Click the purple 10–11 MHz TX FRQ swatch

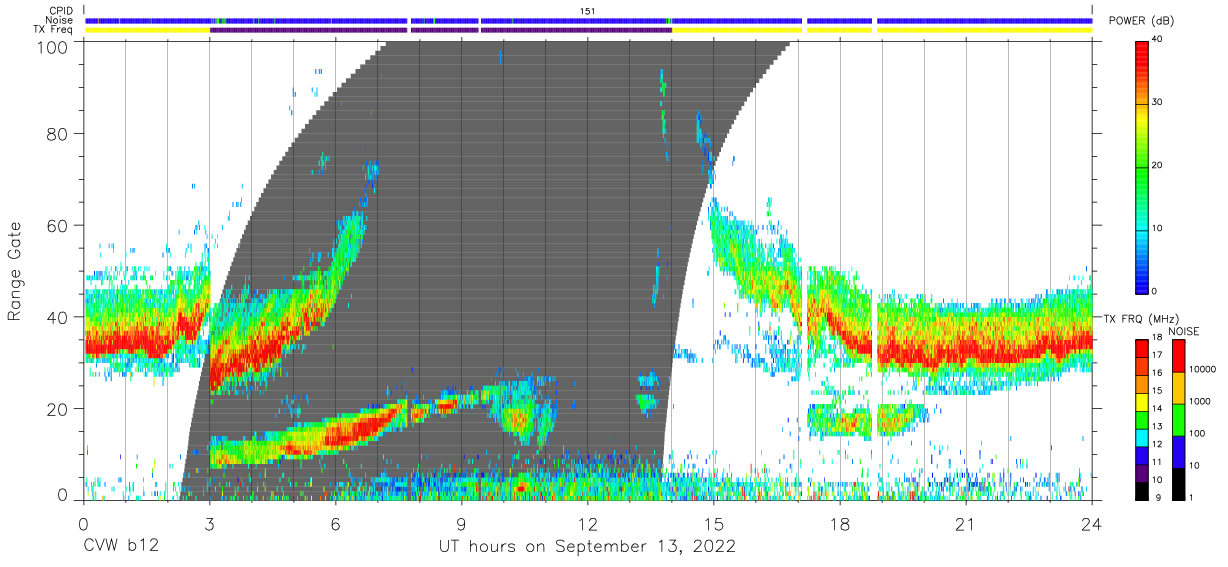tap(1141, 473)
